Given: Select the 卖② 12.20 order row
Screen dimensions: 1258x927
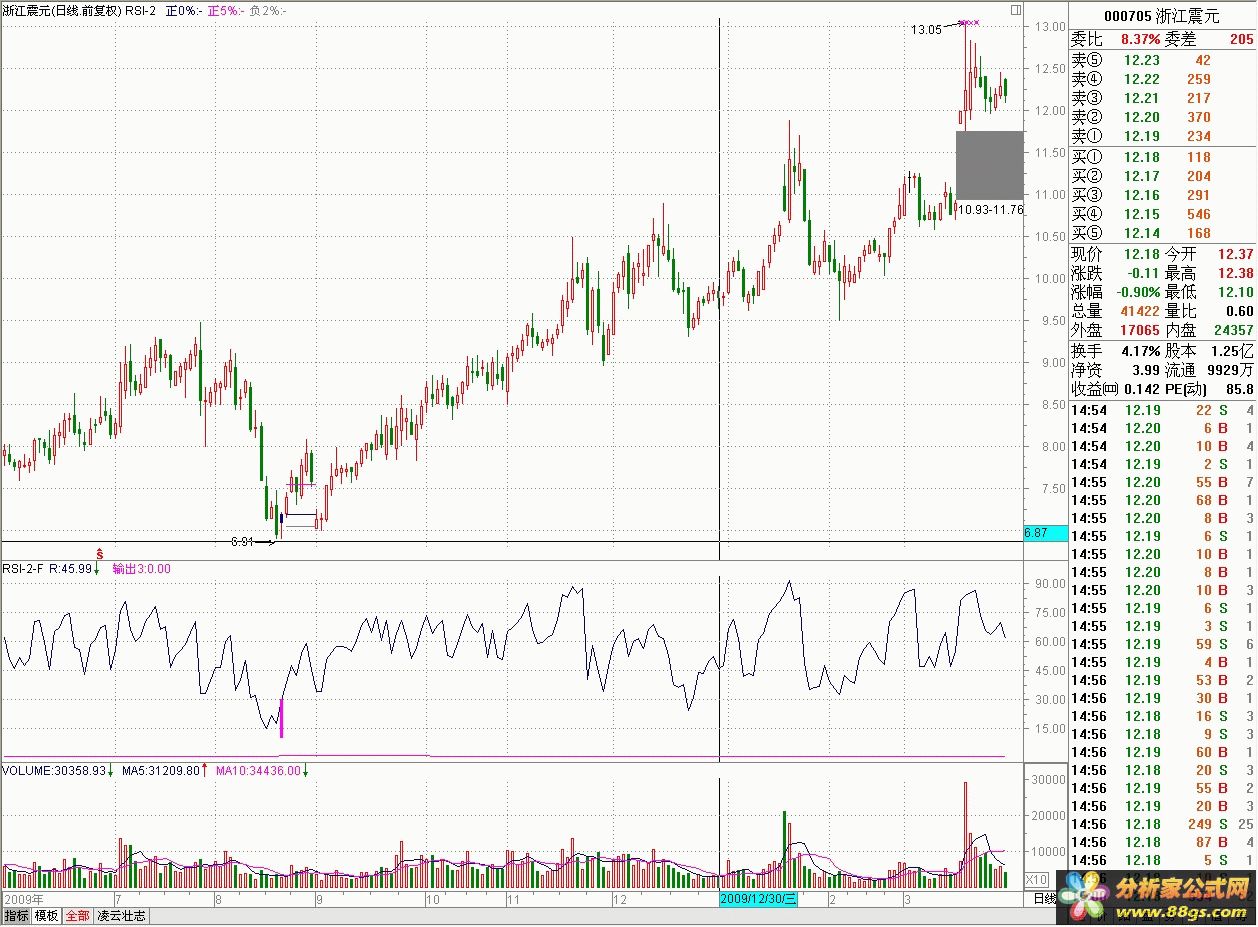Looking at the screenshot, I should (1162, 117).
